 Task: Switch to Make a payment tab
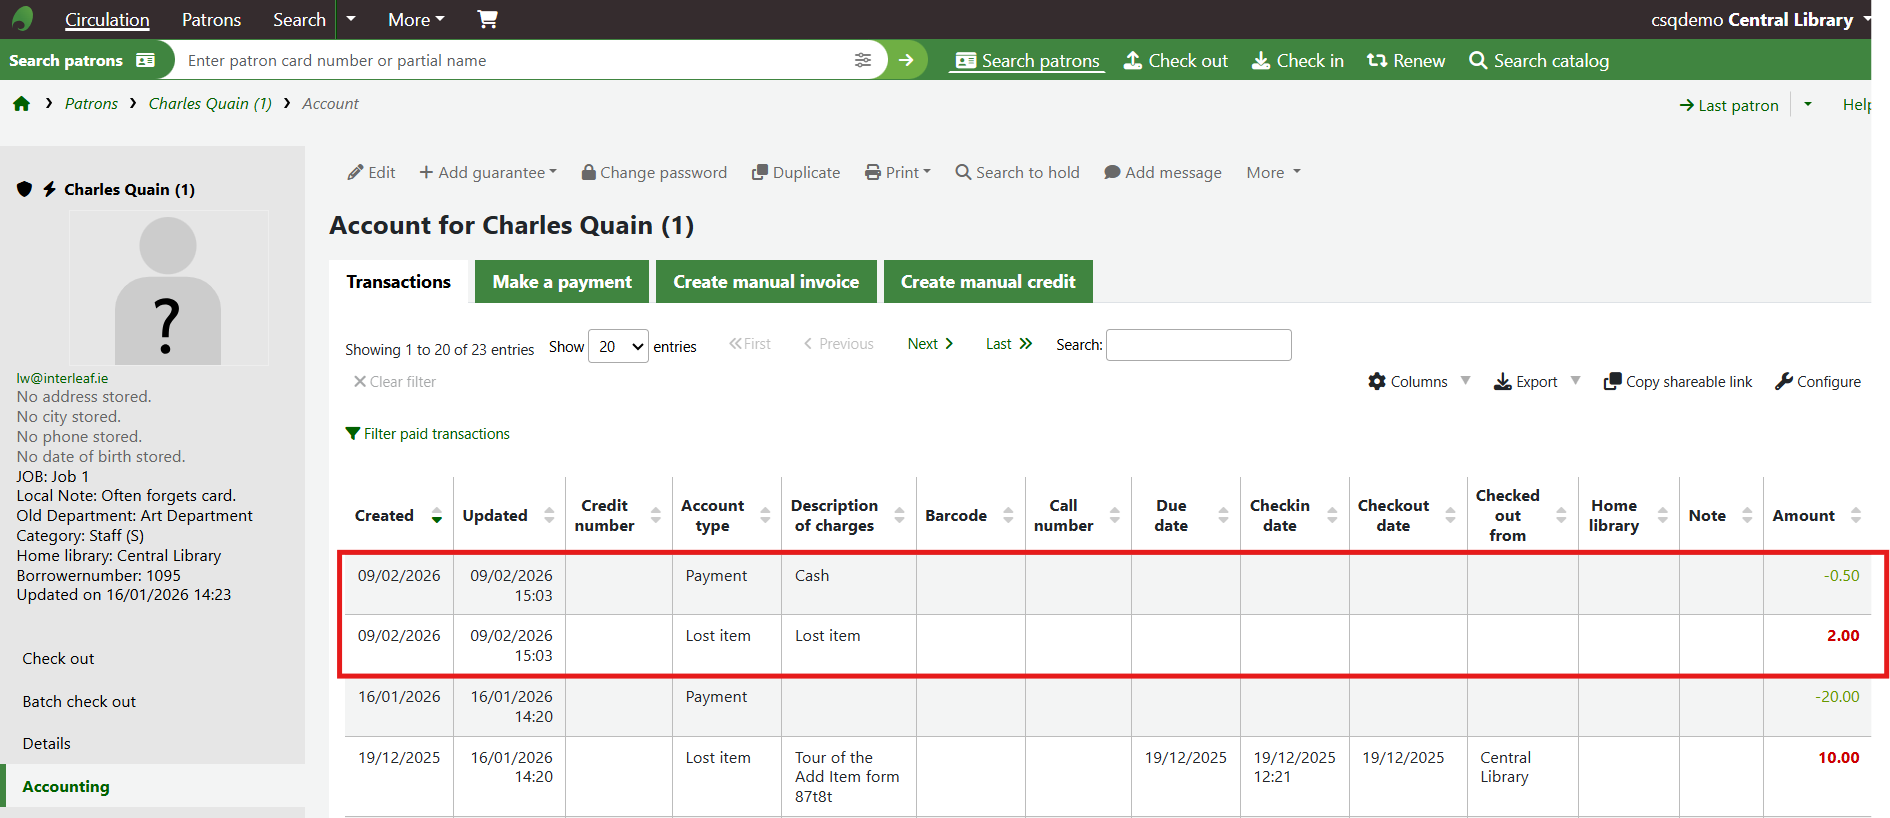coord(562,282)
